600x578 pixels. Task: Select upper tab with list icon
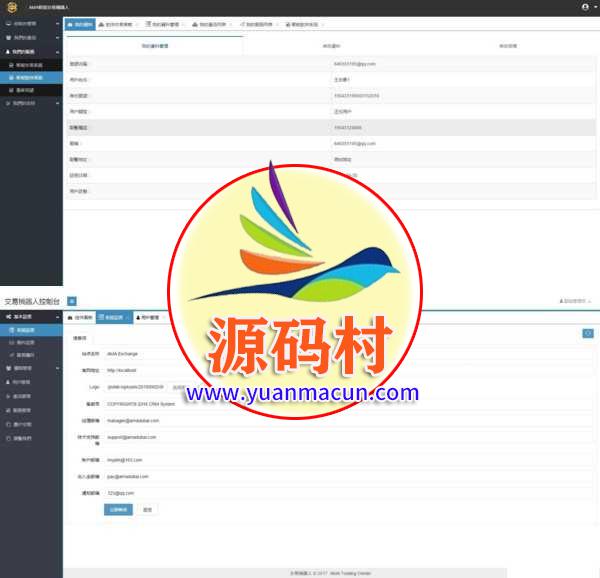pos(163,24)
